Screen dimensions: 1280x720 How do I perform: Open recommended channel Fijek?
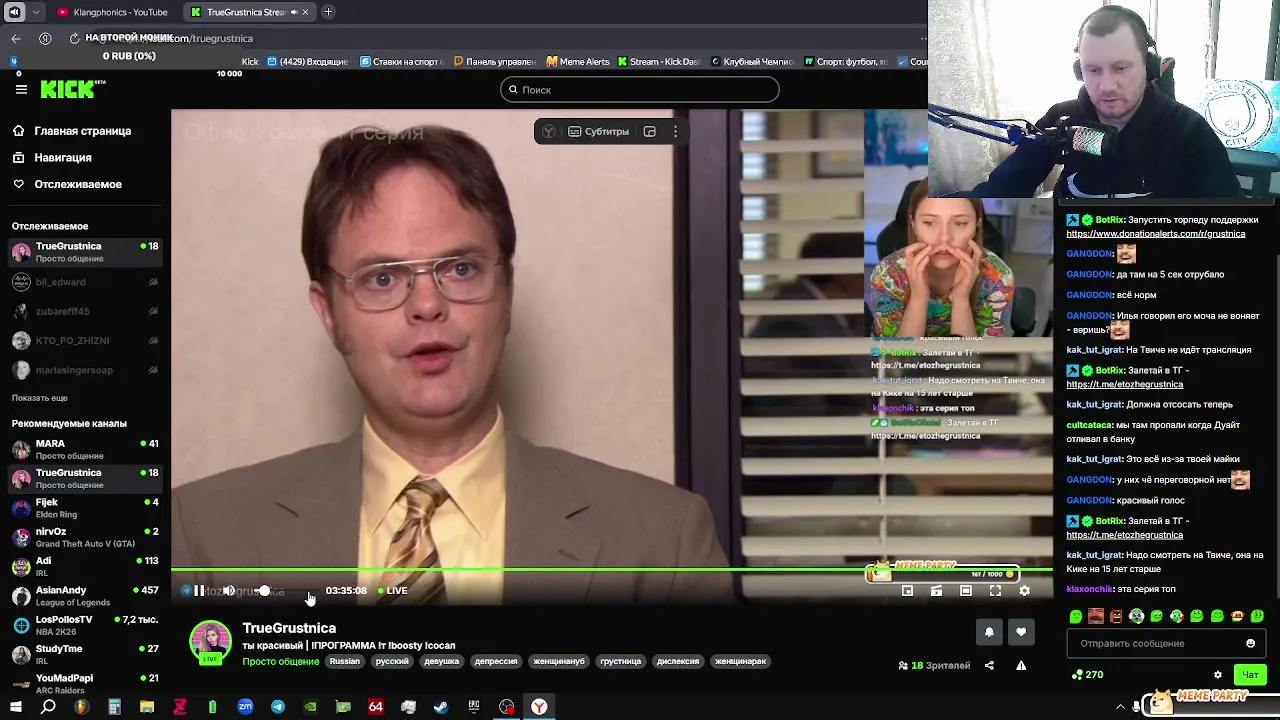point(85,508)
